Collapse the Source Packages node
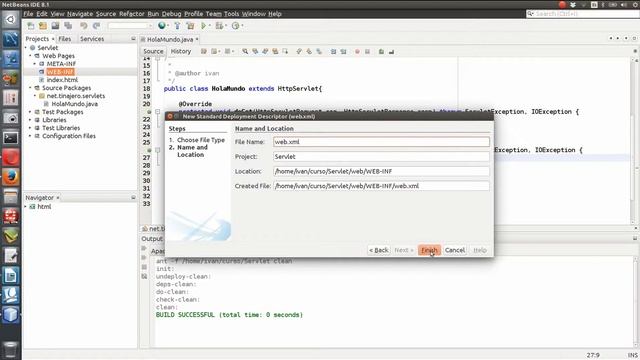This screenshot has width=640, height=360. coord(31,88)
